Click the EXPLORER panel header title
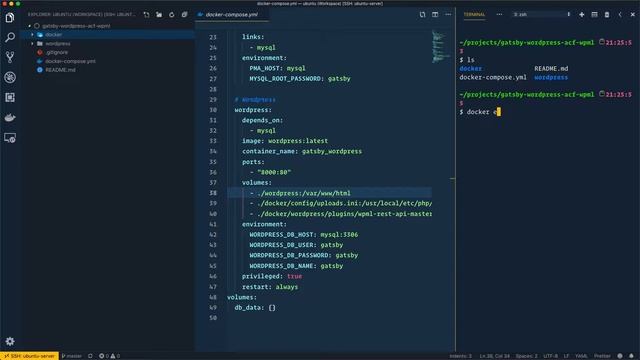 (82, 14)
